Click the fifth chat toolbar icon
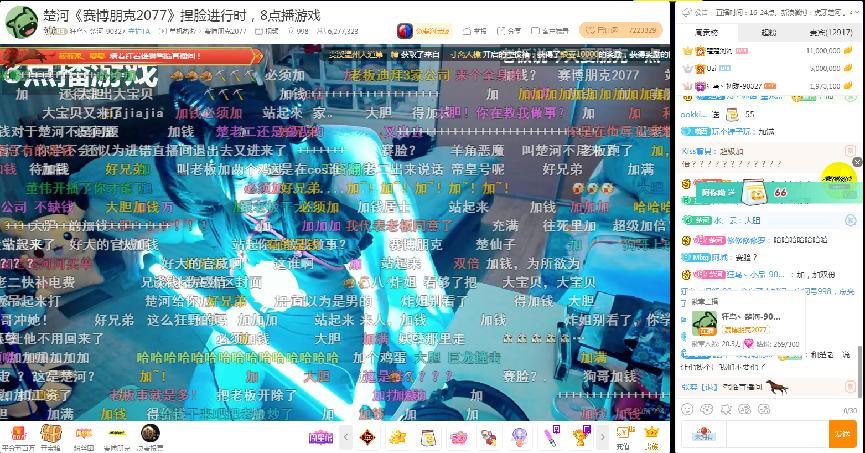Screen dimensions: 865x453 764,409
